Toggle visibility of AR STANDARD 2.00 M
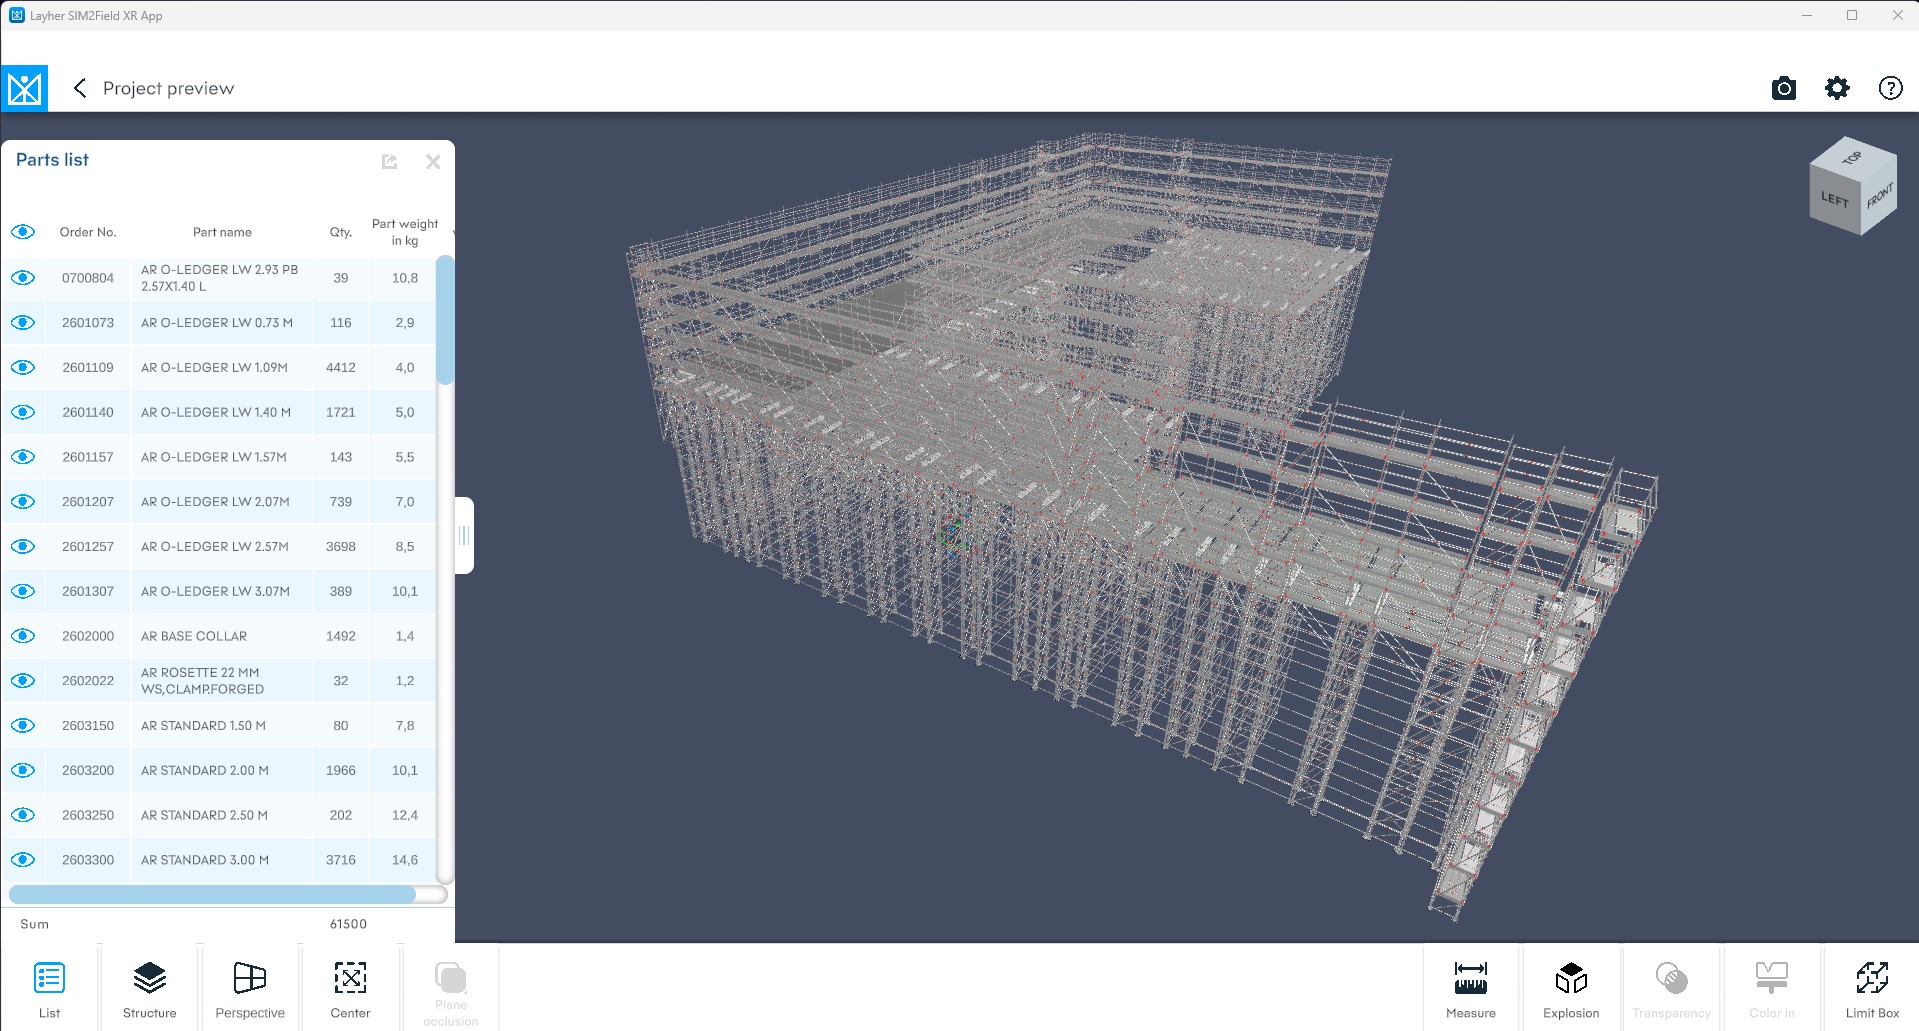 (x=23, y=770)
